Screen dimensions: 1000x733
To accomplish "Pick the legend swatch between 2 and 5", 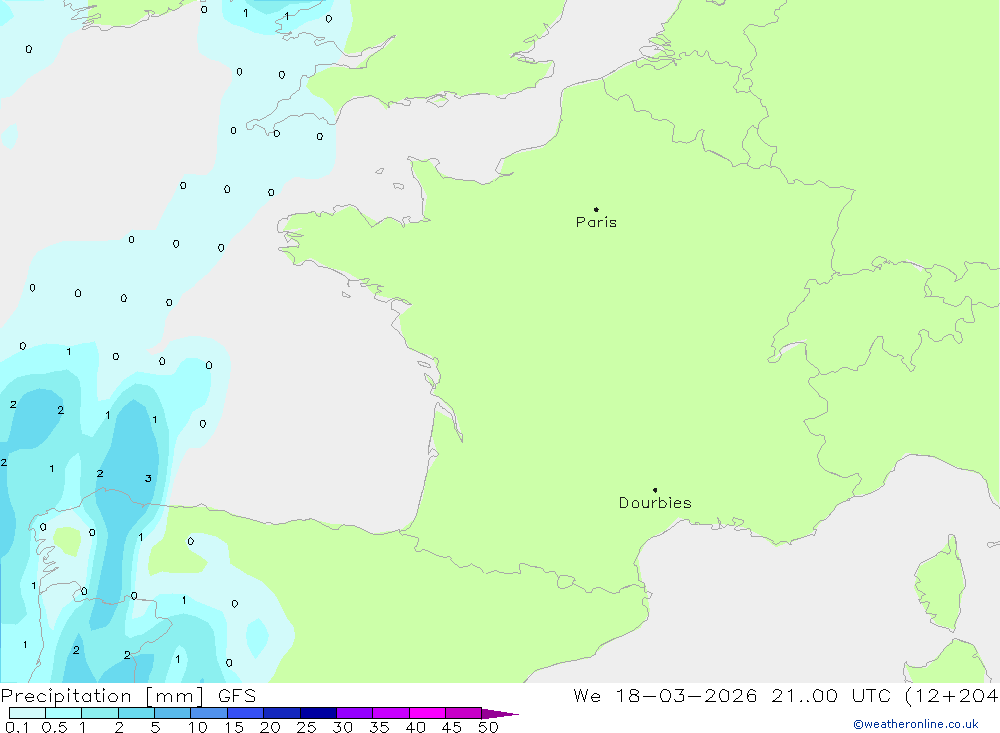I will coord(136,713).
